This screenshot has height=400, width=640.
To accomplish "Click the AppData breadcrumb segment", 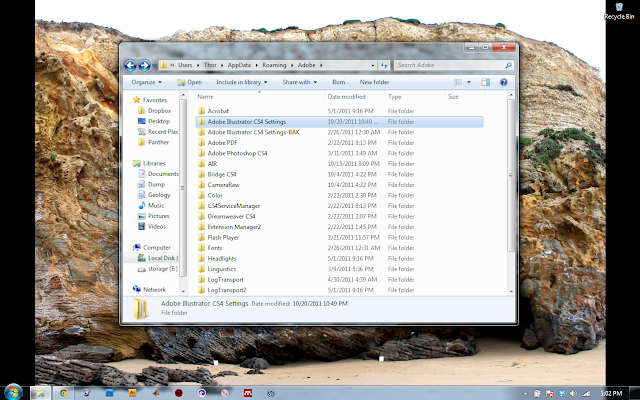I will [239, 65].
